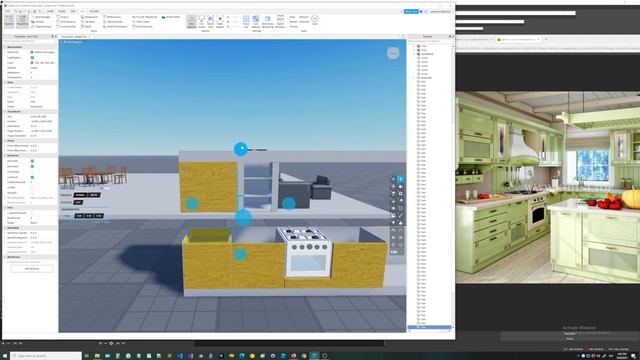This screenshot has height=360, width=640.
Task: Take a Screen Shot
Action: [211, 22]
